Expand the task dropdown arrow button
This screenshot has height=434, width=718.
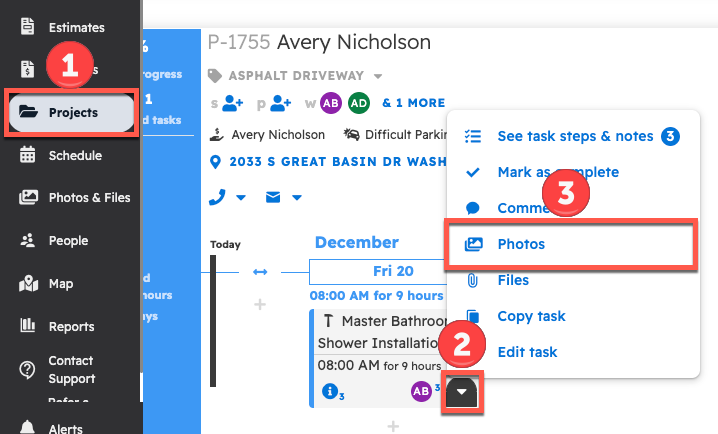tap(460, 391)
